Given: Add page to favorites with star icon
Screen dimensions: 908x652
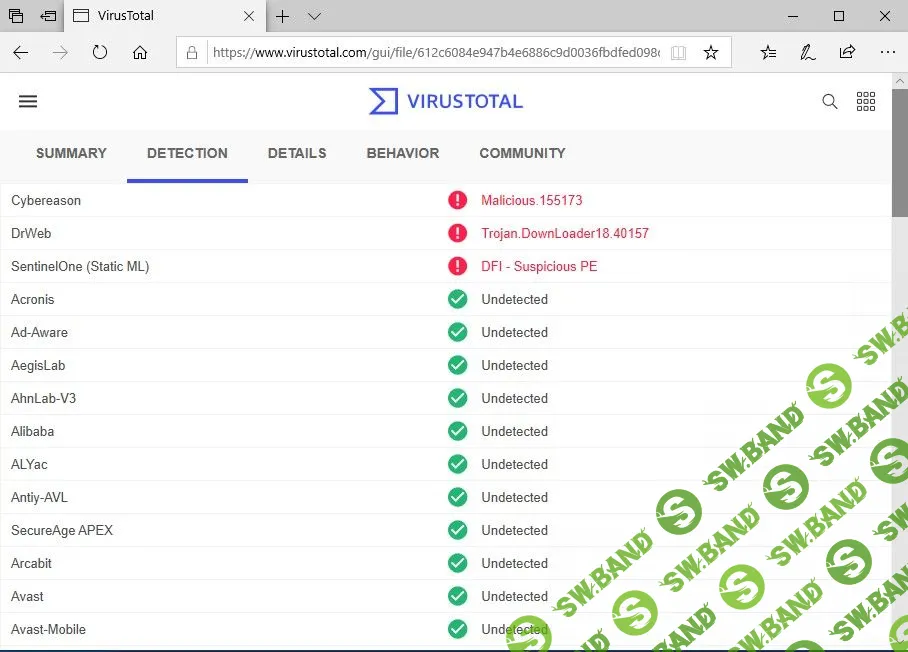Looking at the screenshot, I should 711,53.
